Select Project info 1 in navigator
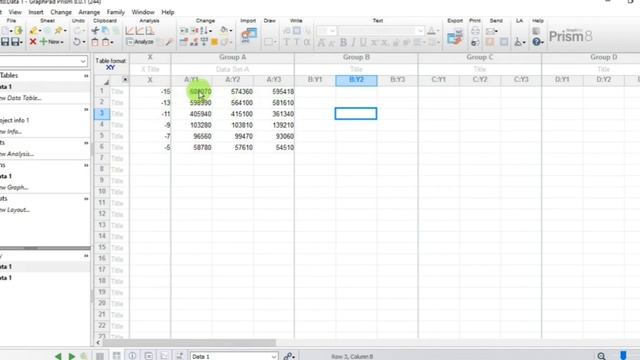This screenshot has width=640, height=360. point(15,120)
